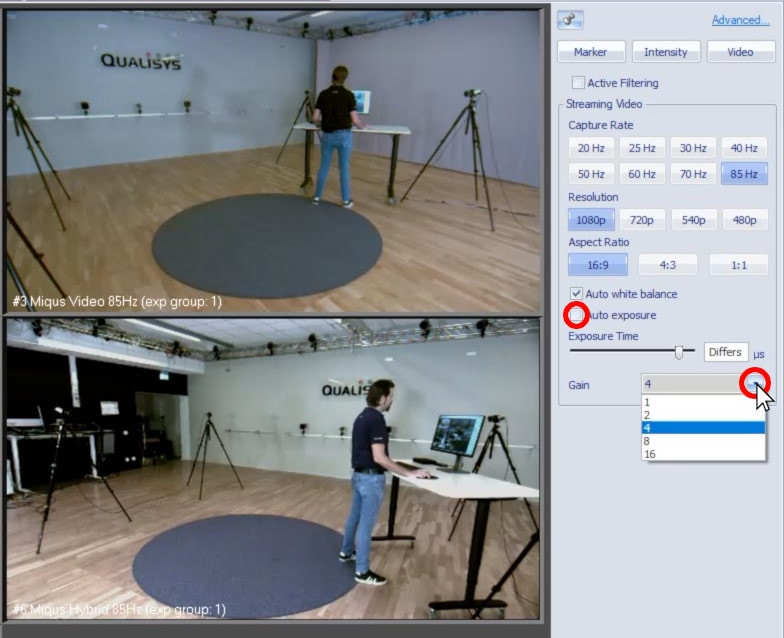Screen dimensions: 784x638
Task: Uncheck Auto white balance
Action: tap(577, 294)
